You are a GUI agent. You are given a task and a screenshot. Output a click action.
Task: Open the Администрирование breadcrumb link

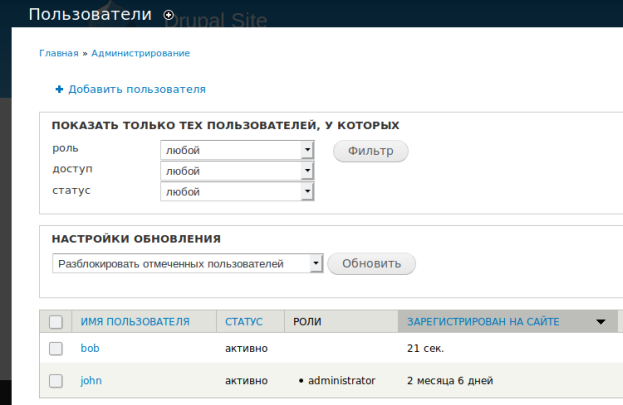(141, 53)
